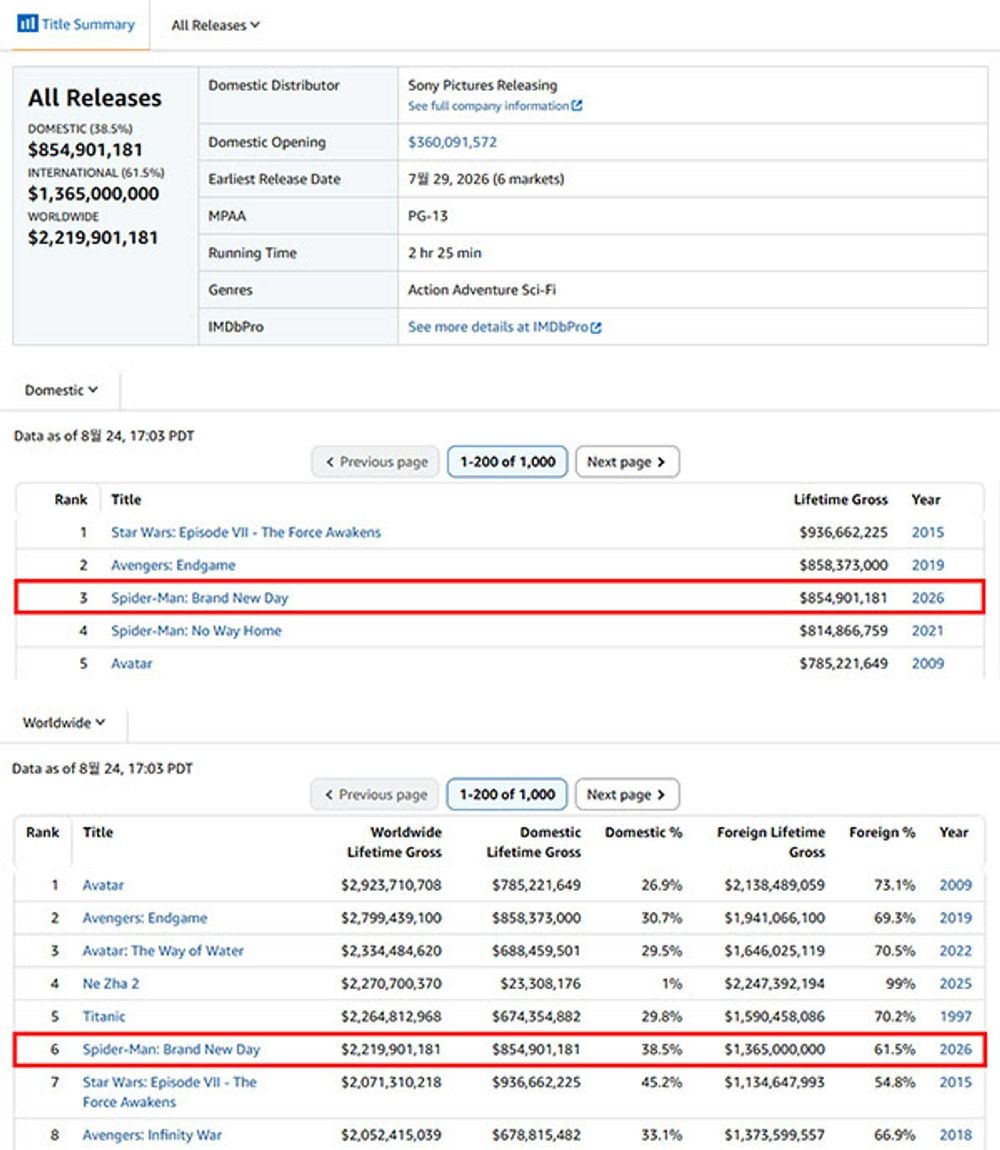Open Star Wars: Episode VII in Worldwide list
Screen dimensions: 1000x1150
coord(169,1092)
